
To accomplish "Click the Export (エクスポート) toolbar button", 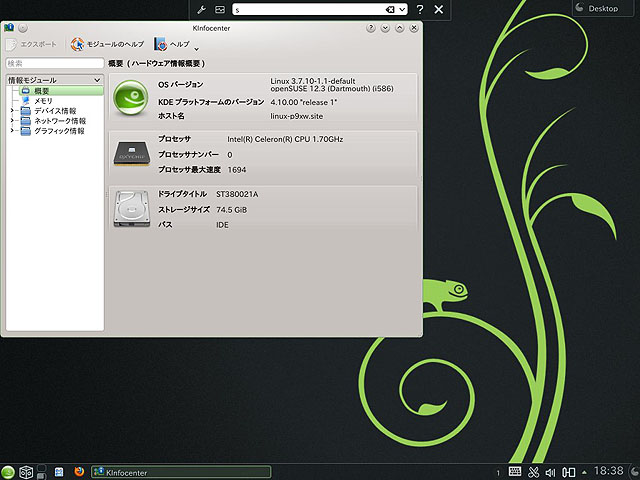I will (x=31, y=44).
